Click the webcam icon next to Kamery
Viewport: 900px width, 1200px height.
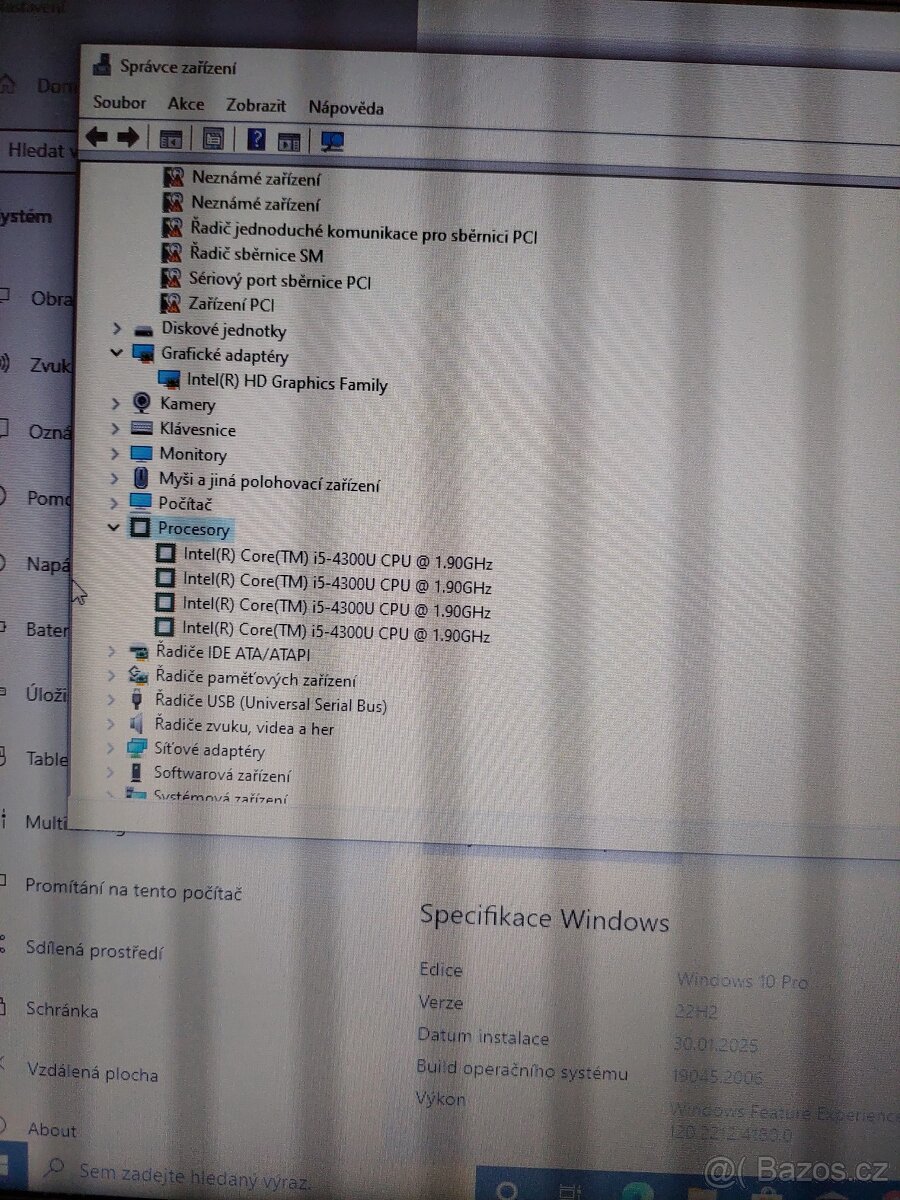click(140, 403)
